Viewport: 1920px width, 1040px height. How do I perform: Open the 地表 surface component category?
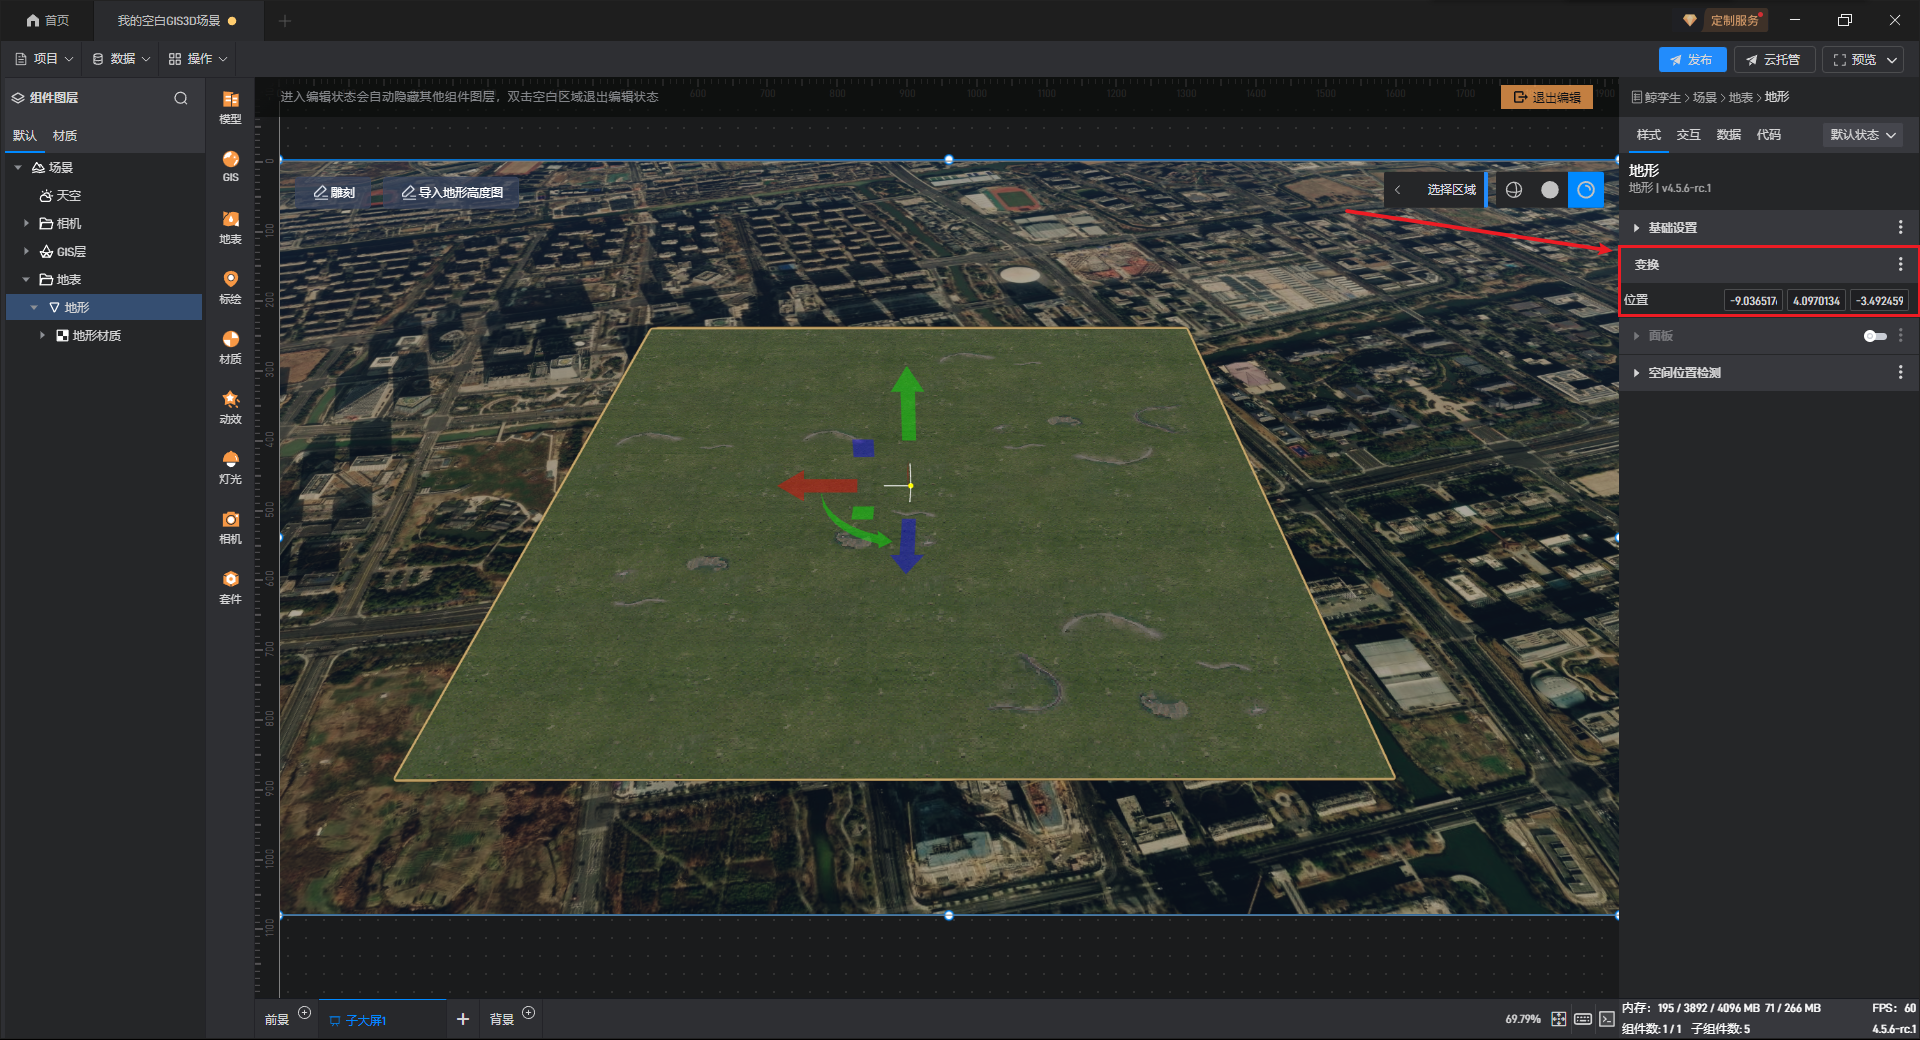click(x=230, y=227)
